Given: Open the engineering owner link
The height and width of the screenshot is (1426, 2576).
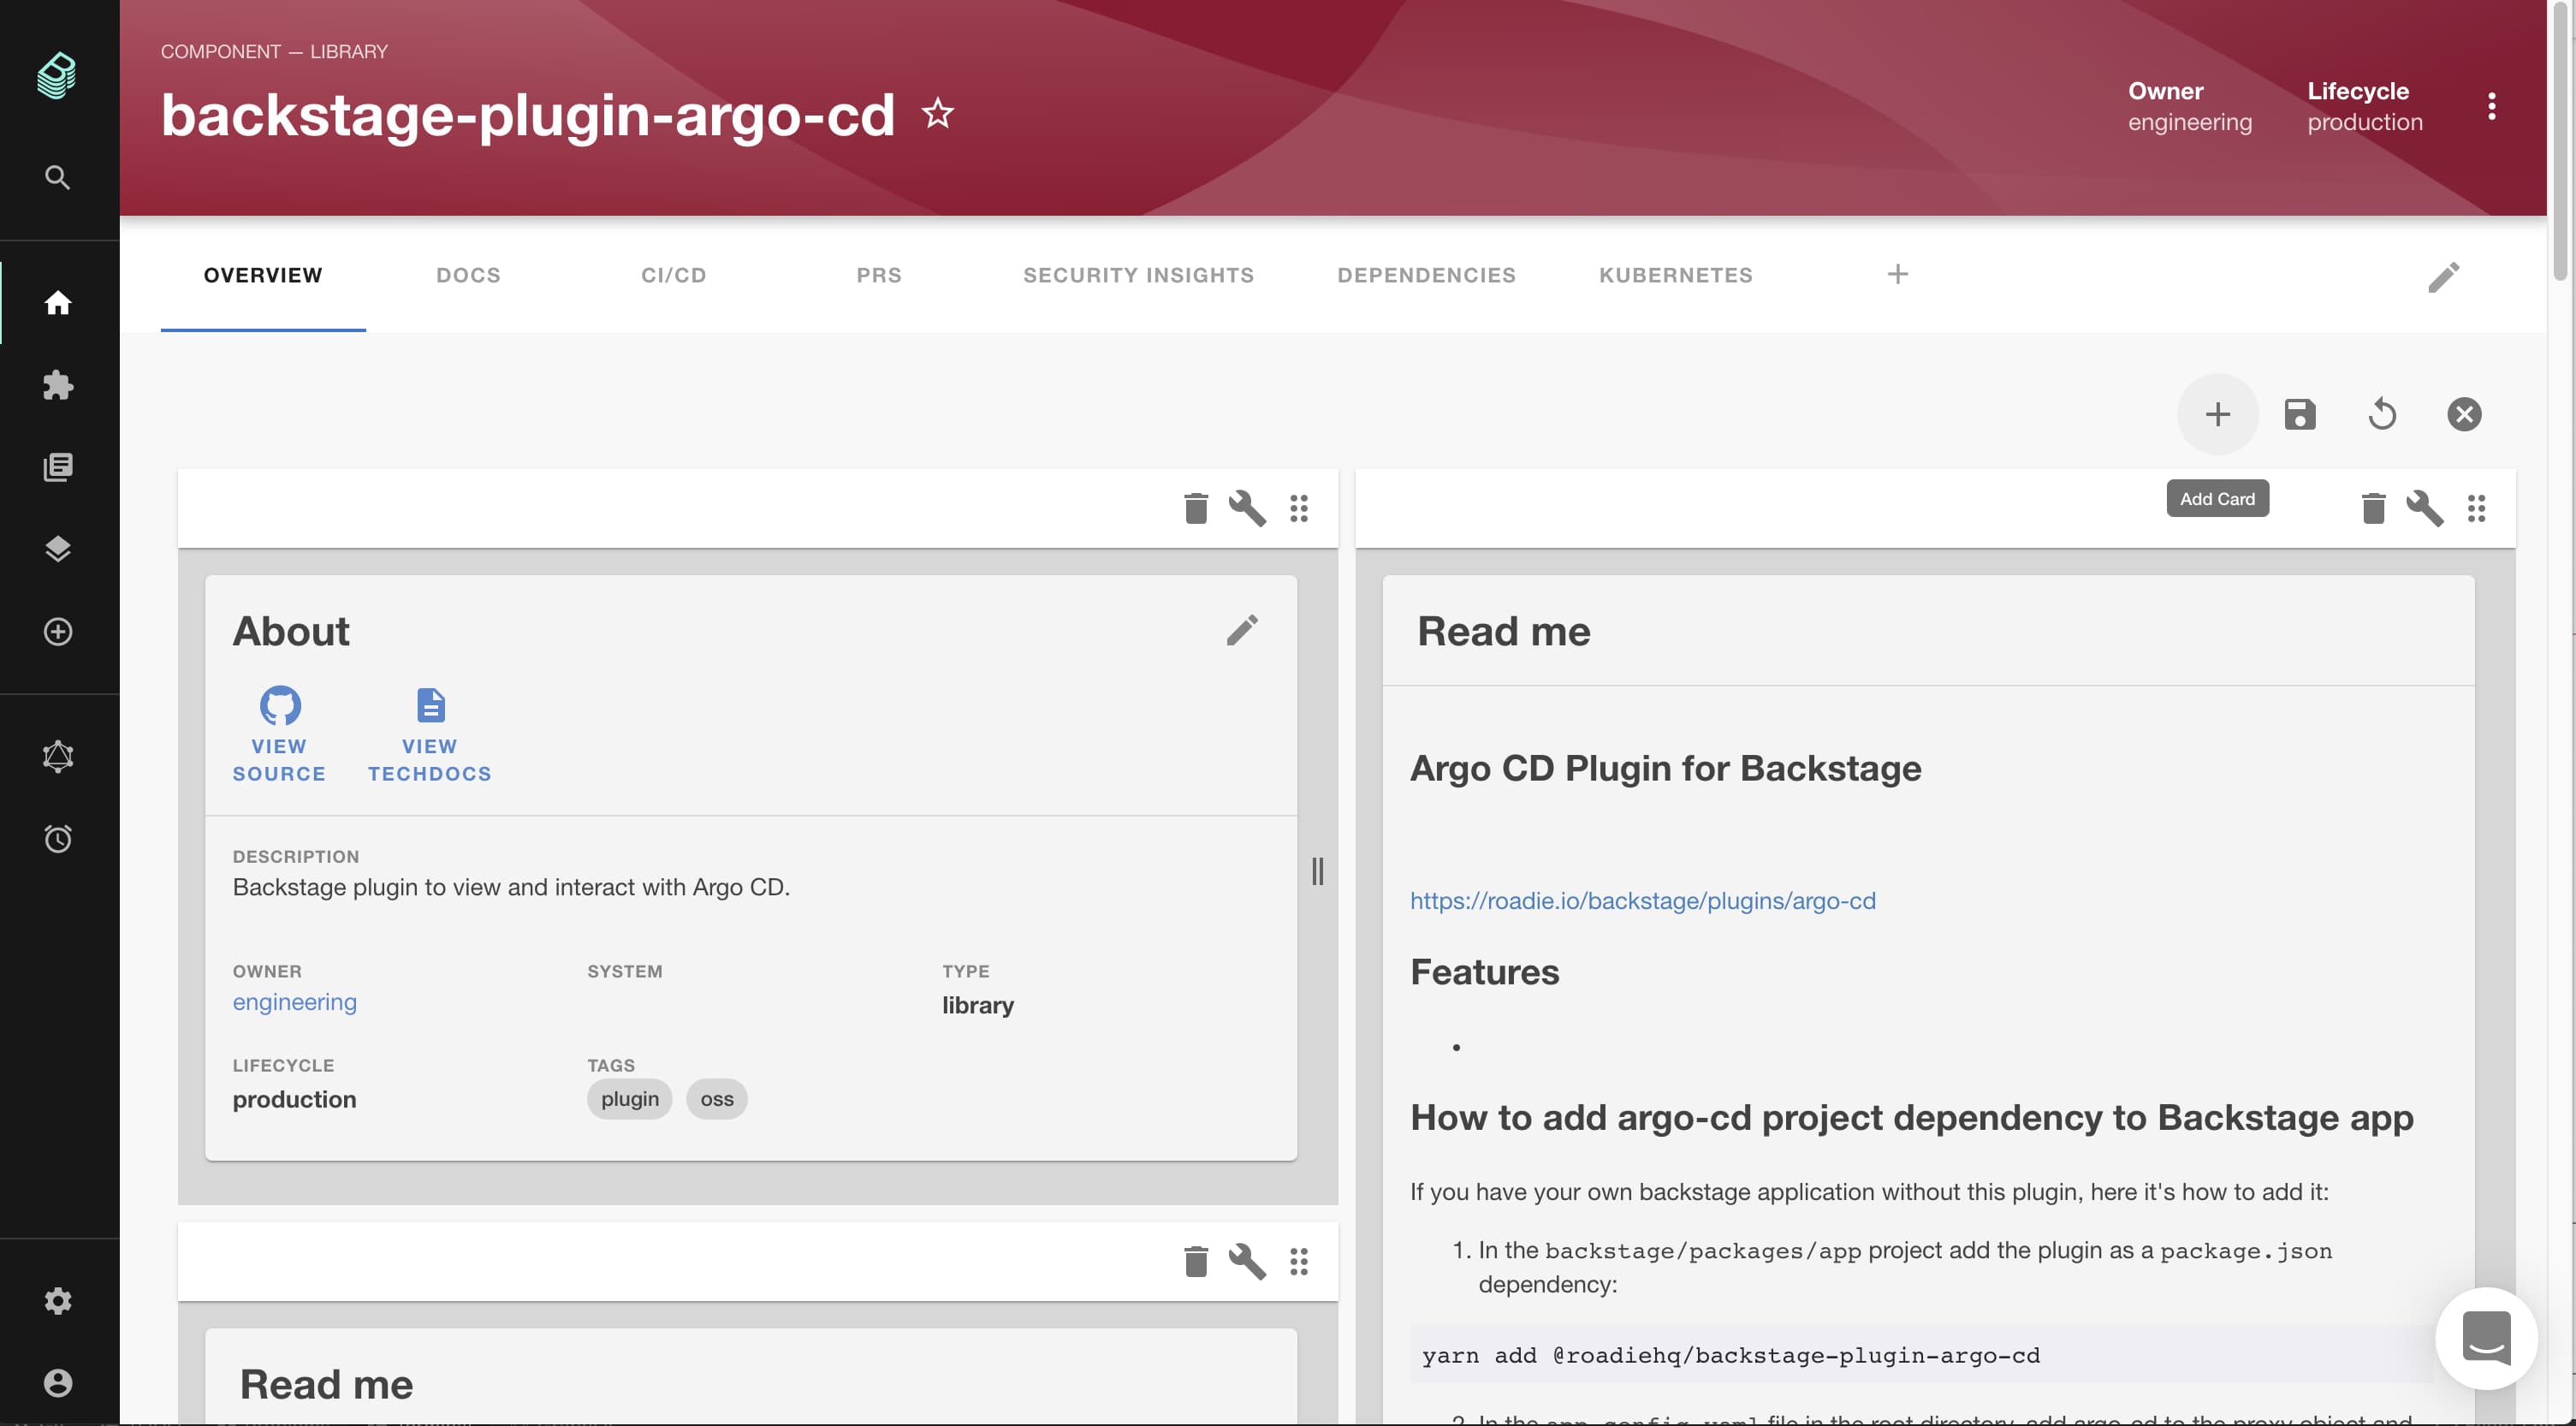Looking at the screenshot, I should coord(294,1002).
